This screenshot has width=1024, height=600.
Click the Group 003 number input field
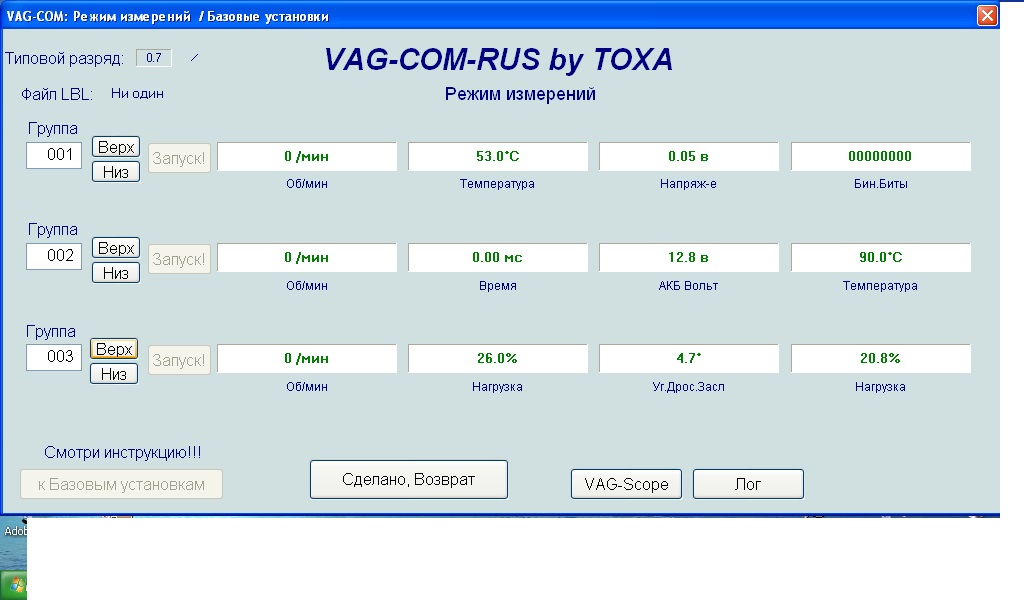(54, 357)
